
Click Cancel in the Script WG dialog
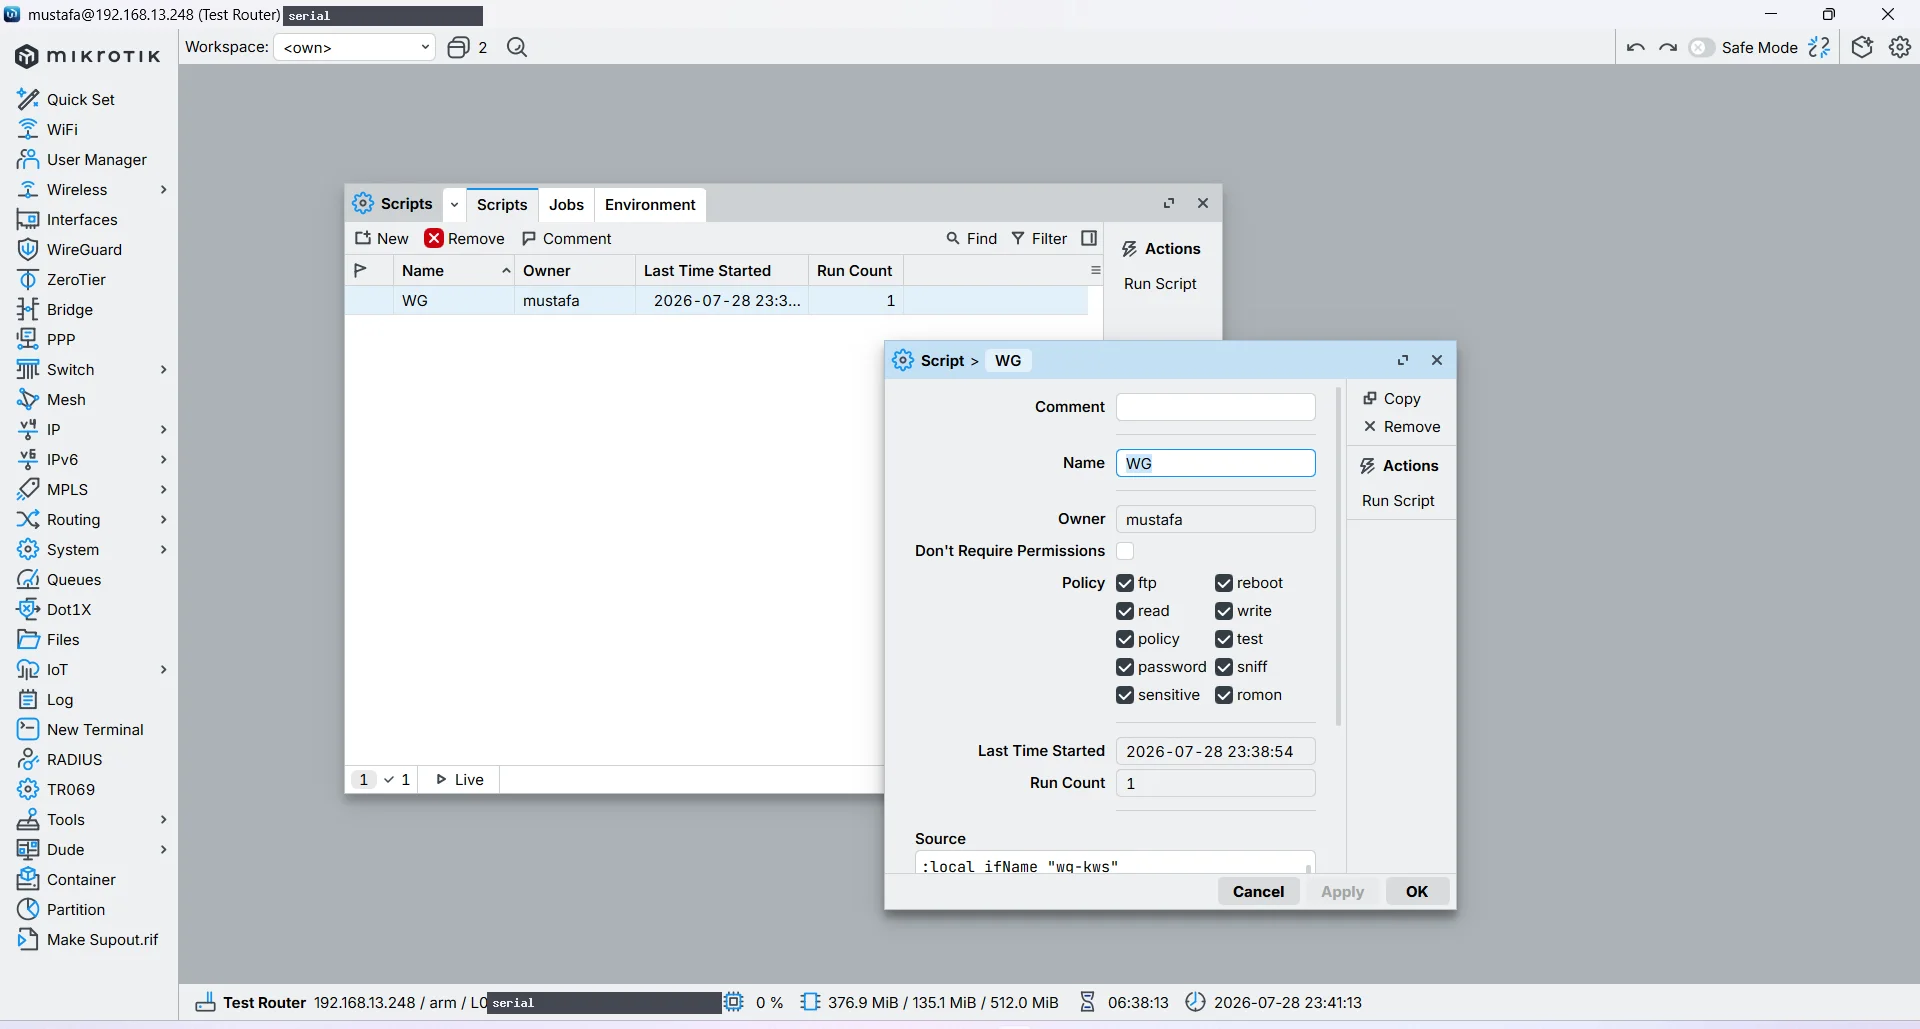(1258, 891)
